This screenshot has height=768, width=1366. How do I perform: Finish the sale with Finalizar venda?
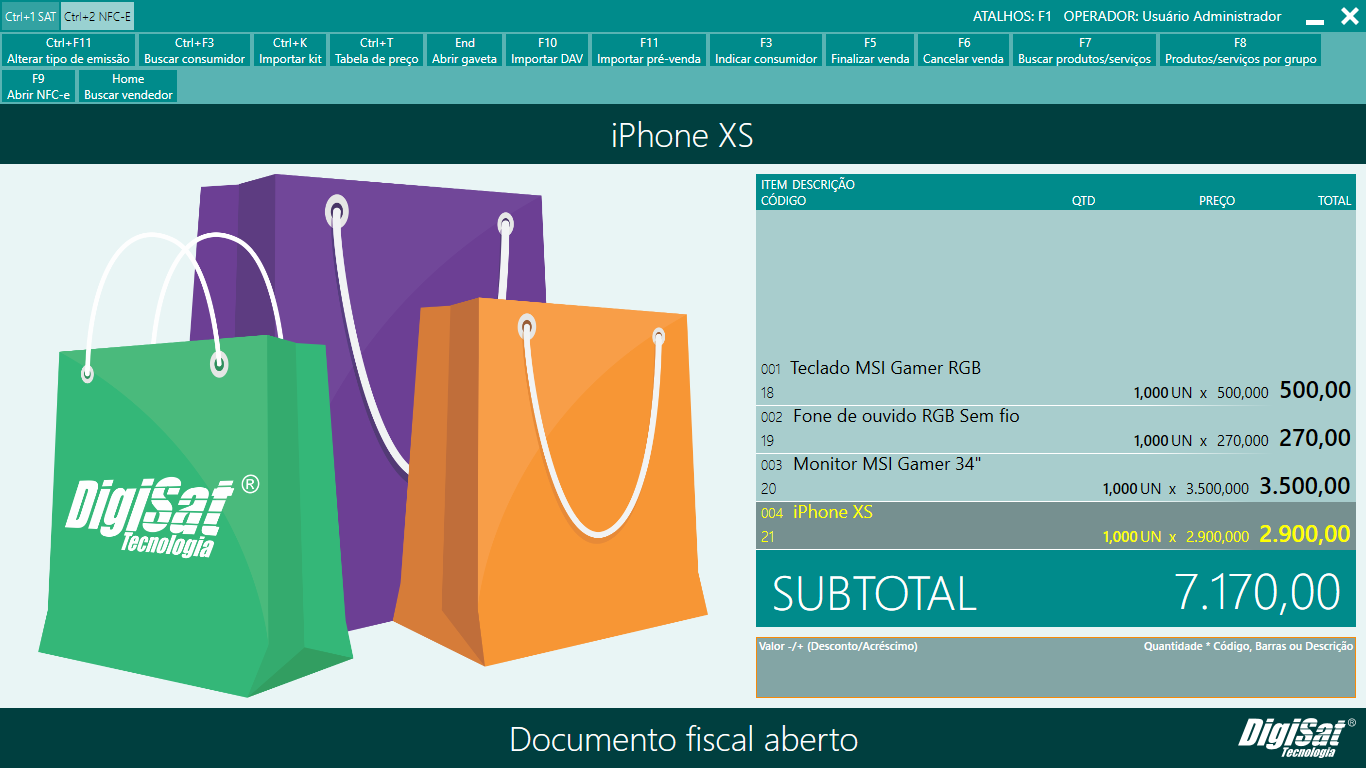click(x=870, y=51)
